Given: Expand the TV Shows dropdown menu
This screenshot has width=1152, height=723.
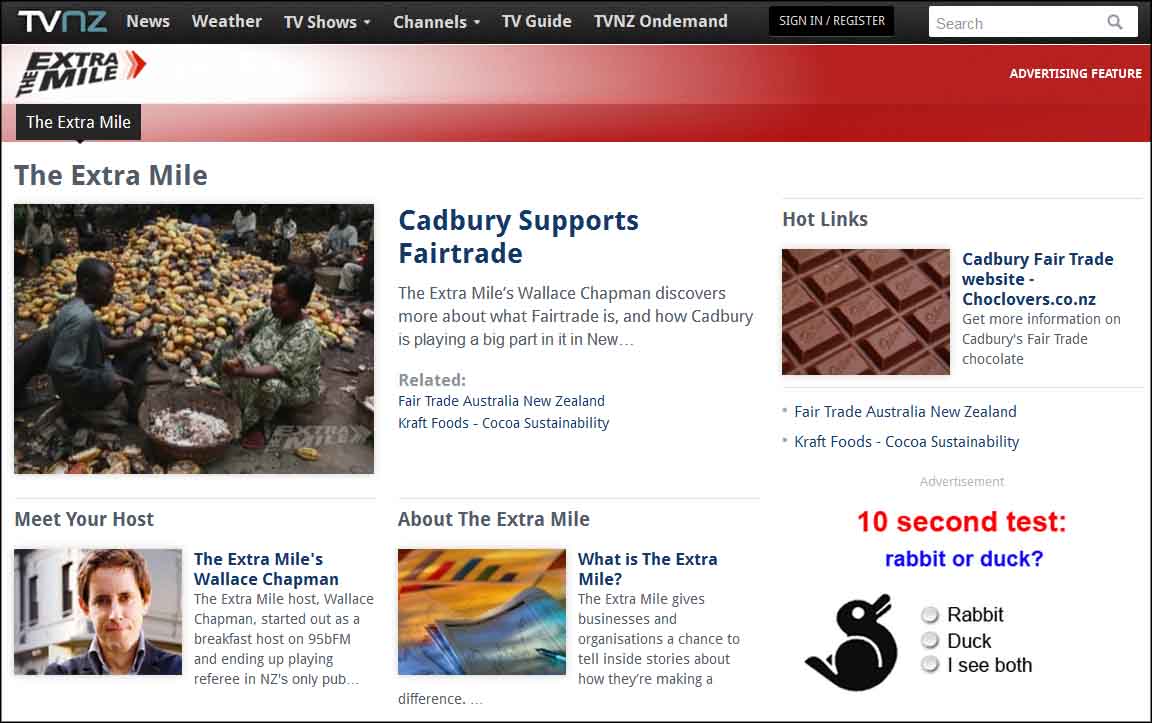Looking at the screenshot, I should click(x=327, y=22).
